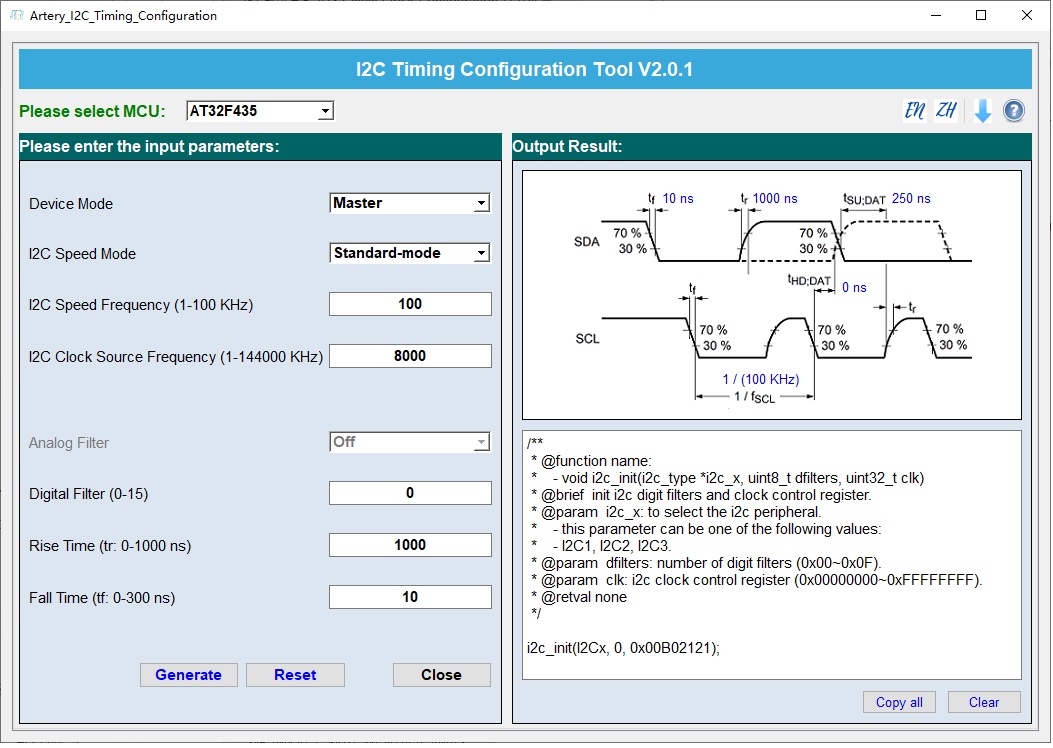Clear the output result text
The height and width of the screenshot is (748, 1053).
pyautogui.click(x=984, y=702)
